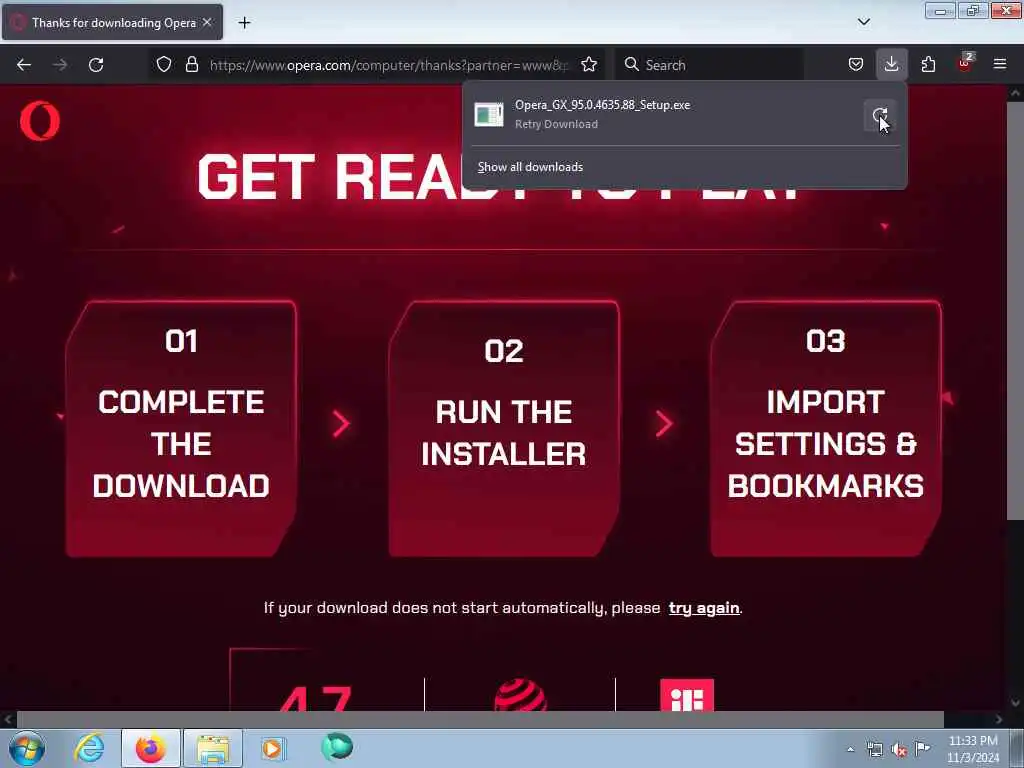This screenshot has width=1024, height=768.
Task: Toggle the downloads panel button
Action: point(891,65)
